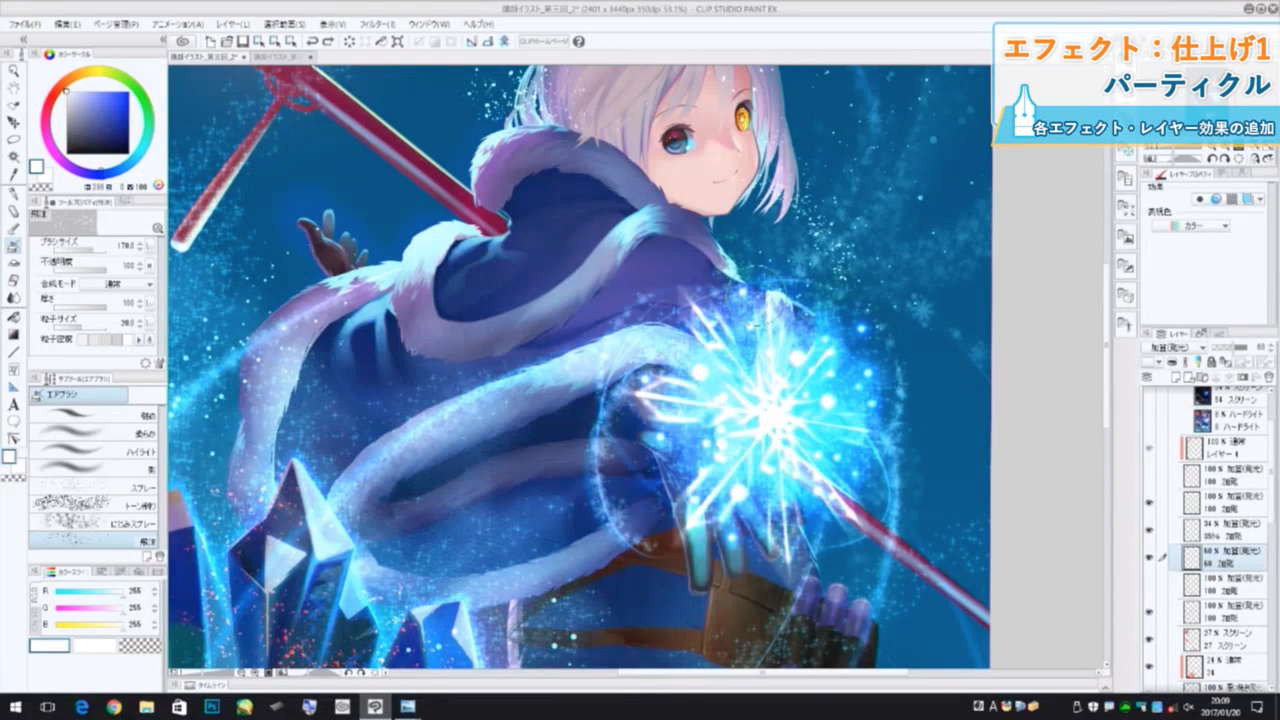Viewport: 1280px width, 720px height.
Task: Select the エアブラシ sub tool group
Action: tap(79, 395)
